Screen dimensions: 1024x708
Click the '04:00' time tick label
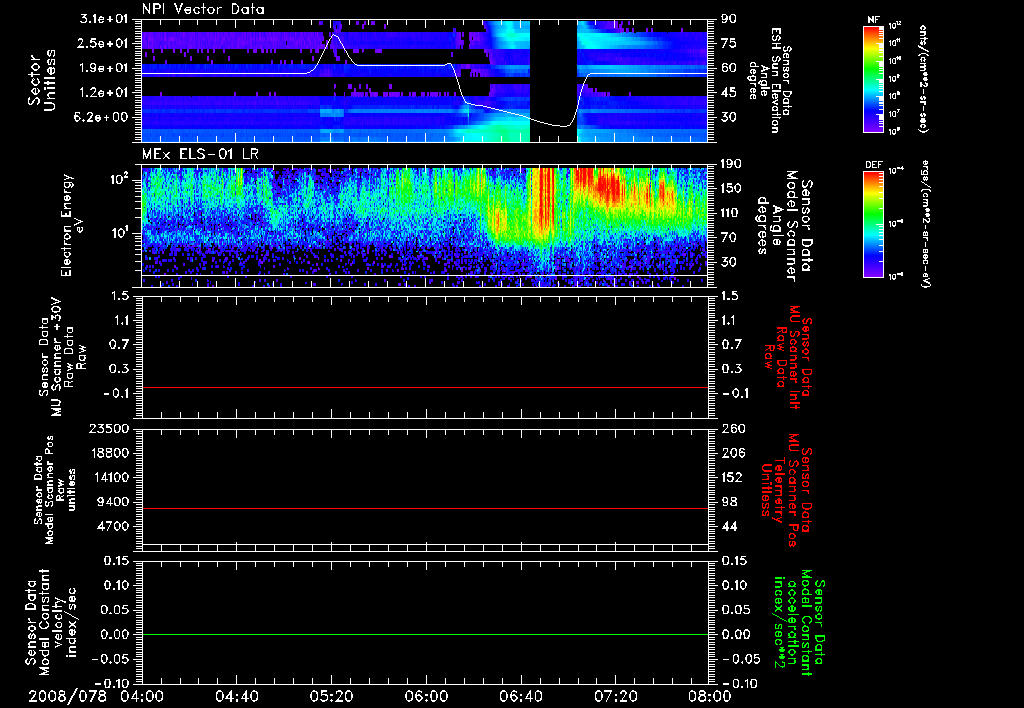[142, 696]
